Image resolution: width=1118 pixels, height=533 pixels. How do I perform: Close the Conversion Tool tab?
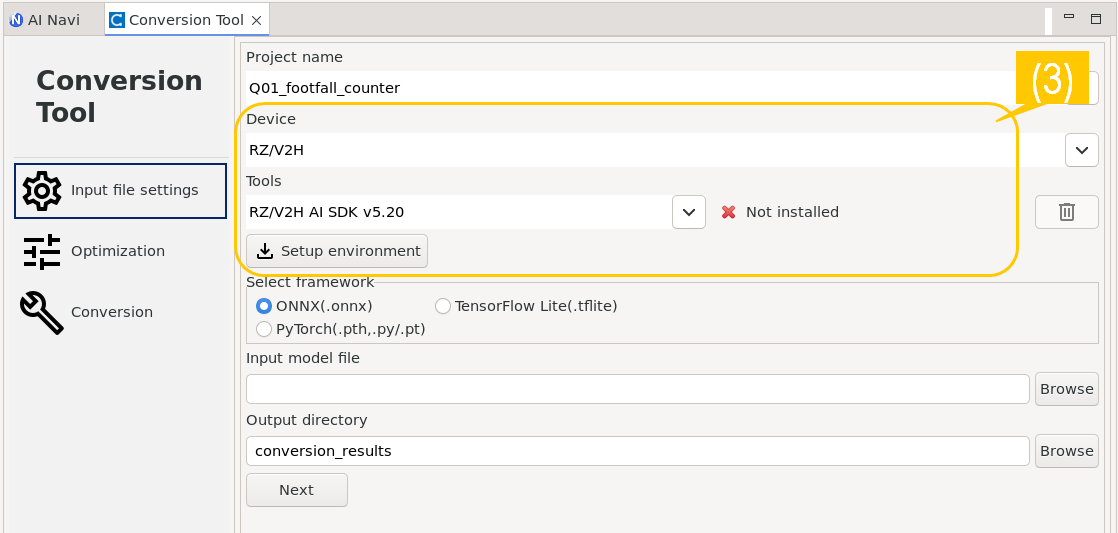coord(257,20)
